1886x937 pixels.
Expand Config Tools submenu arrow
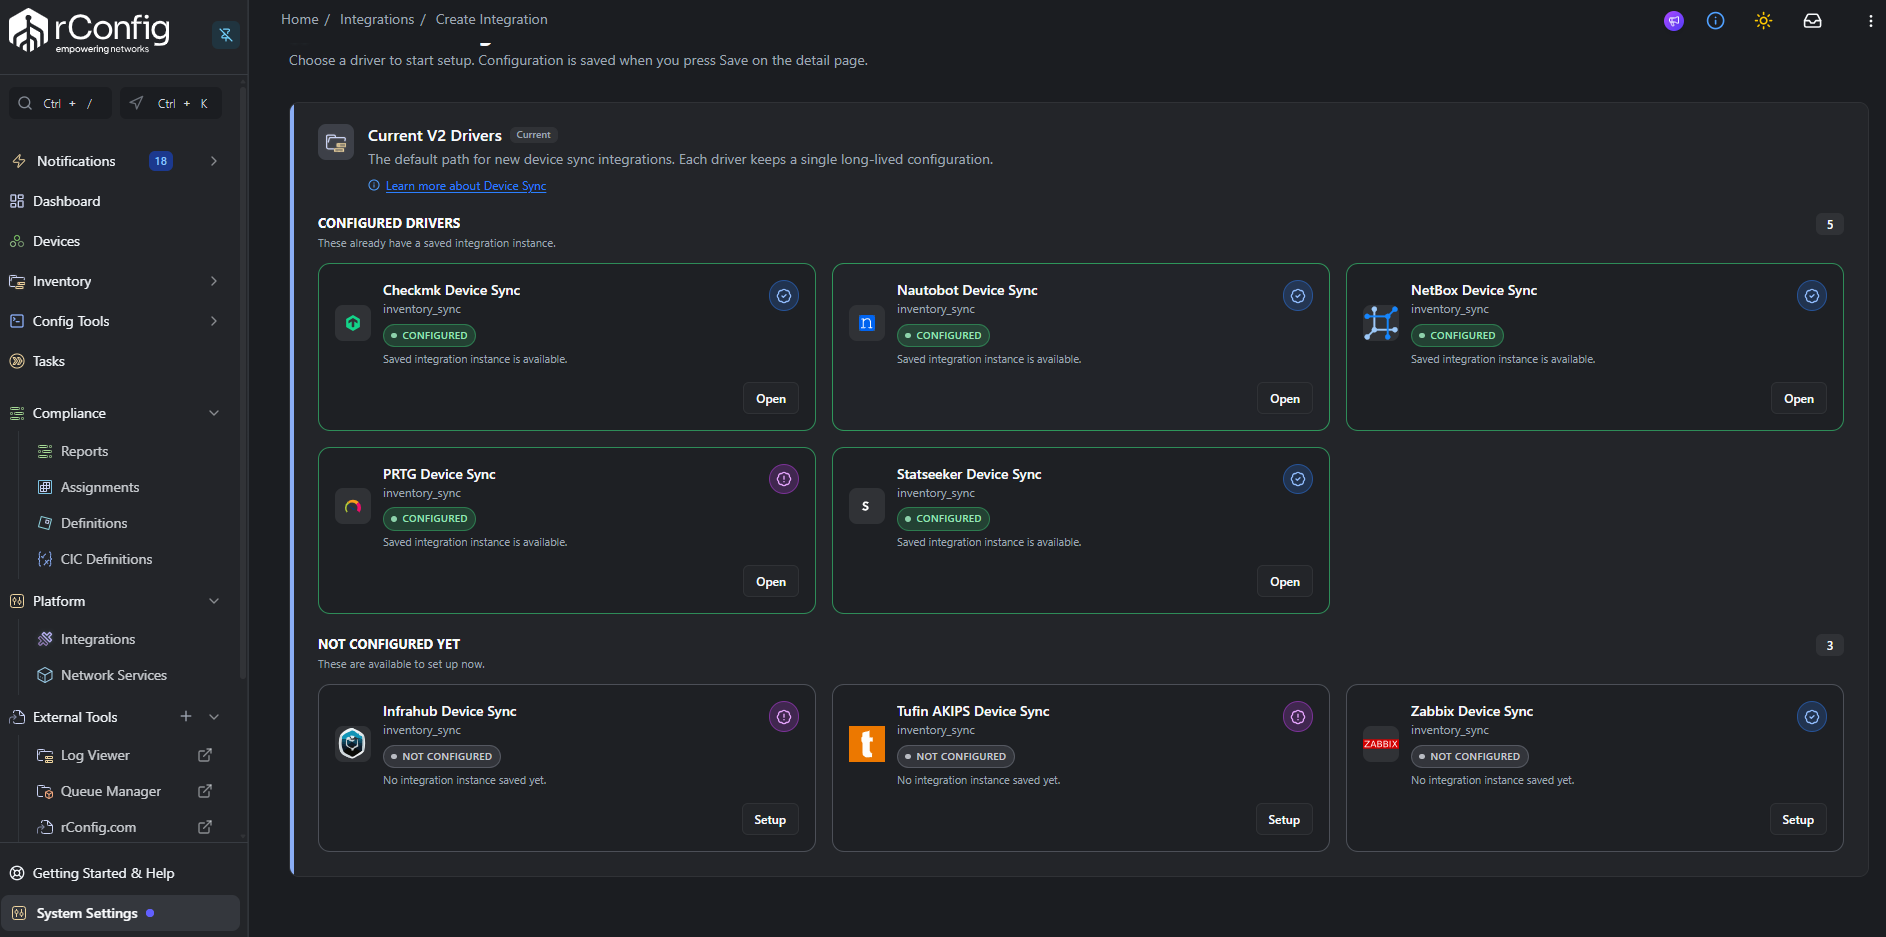click(x=214, y=321)
